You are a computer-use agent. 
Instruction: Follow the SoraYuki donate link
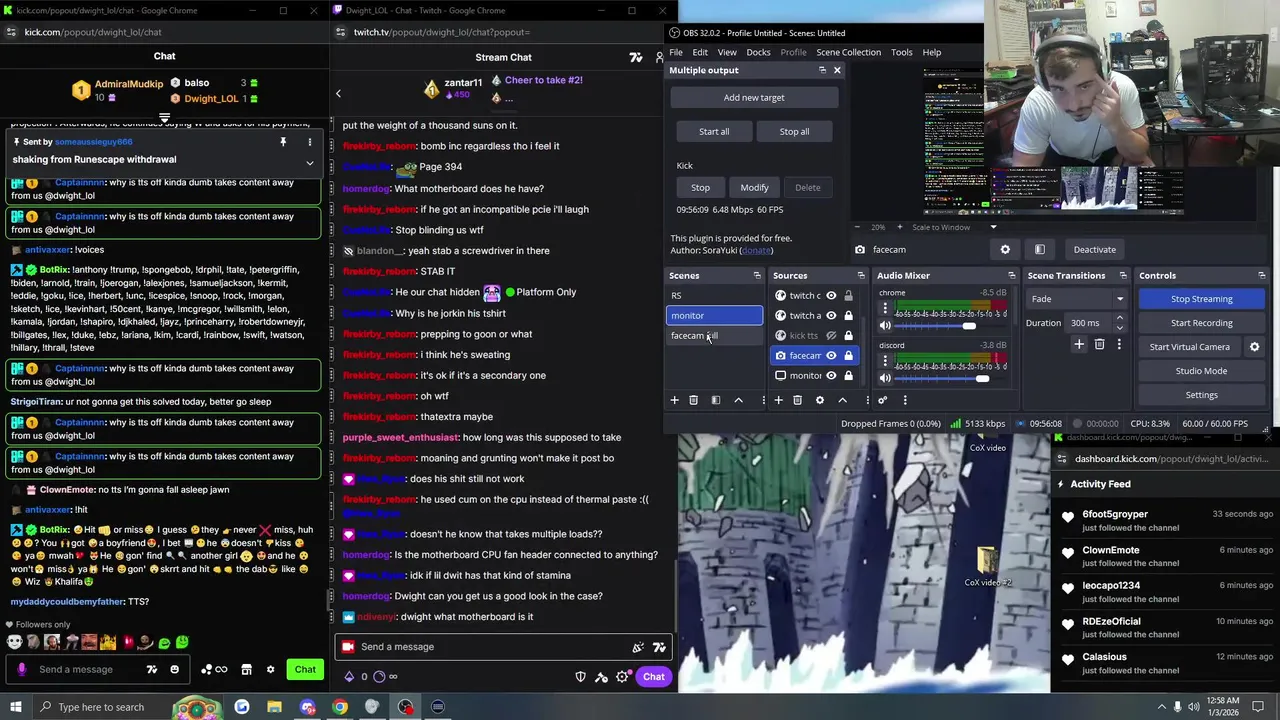(755, 250)
